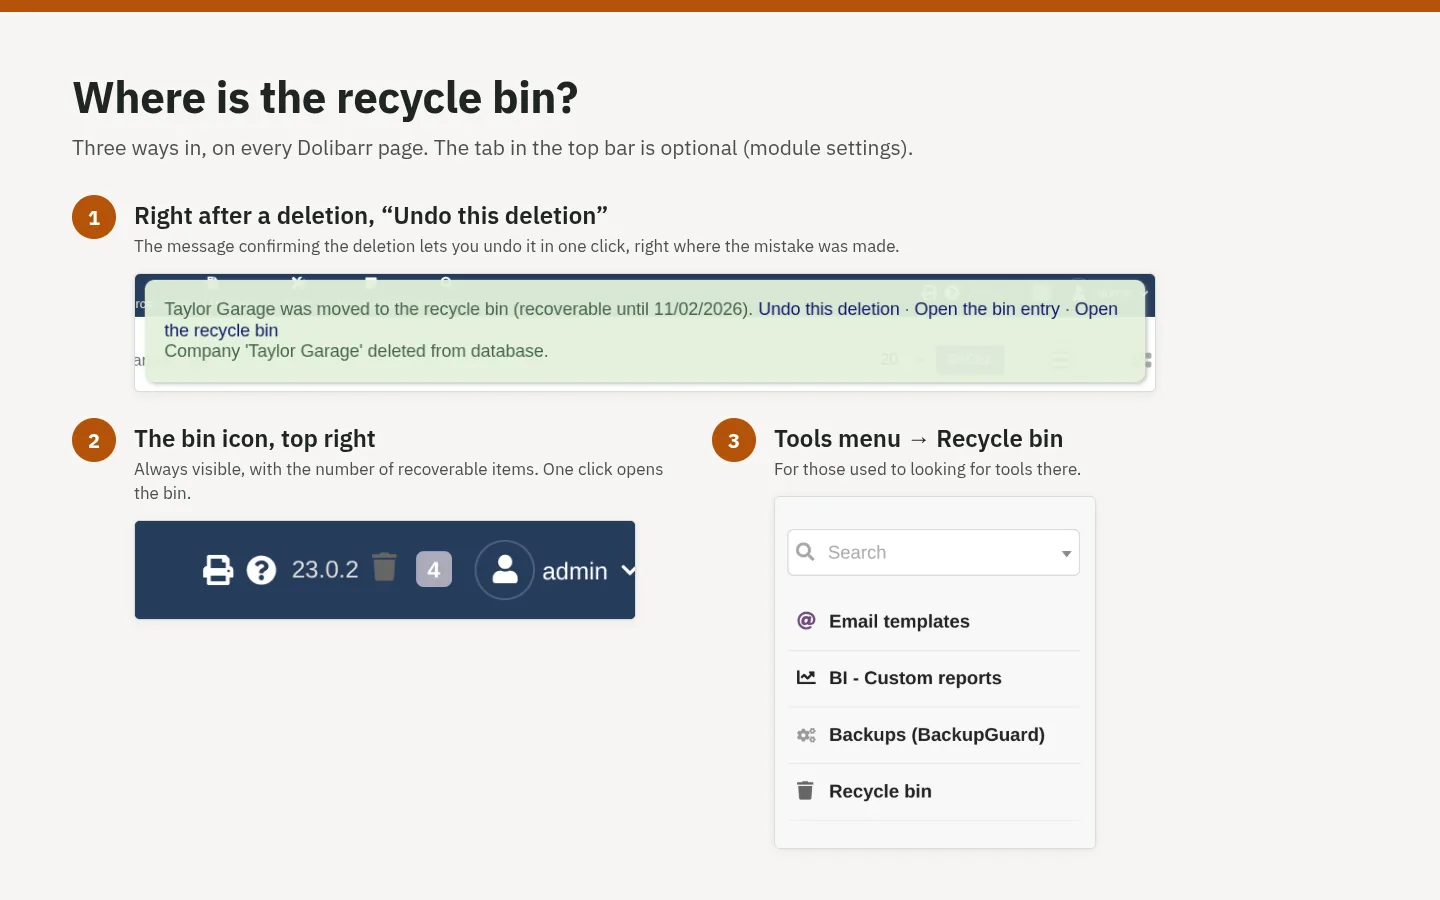Click "Company 'Taylor Garage' deleted from database." text
Image resolution: width=1440 pixels, height=900 pixels.
click(x=356, y=351)
